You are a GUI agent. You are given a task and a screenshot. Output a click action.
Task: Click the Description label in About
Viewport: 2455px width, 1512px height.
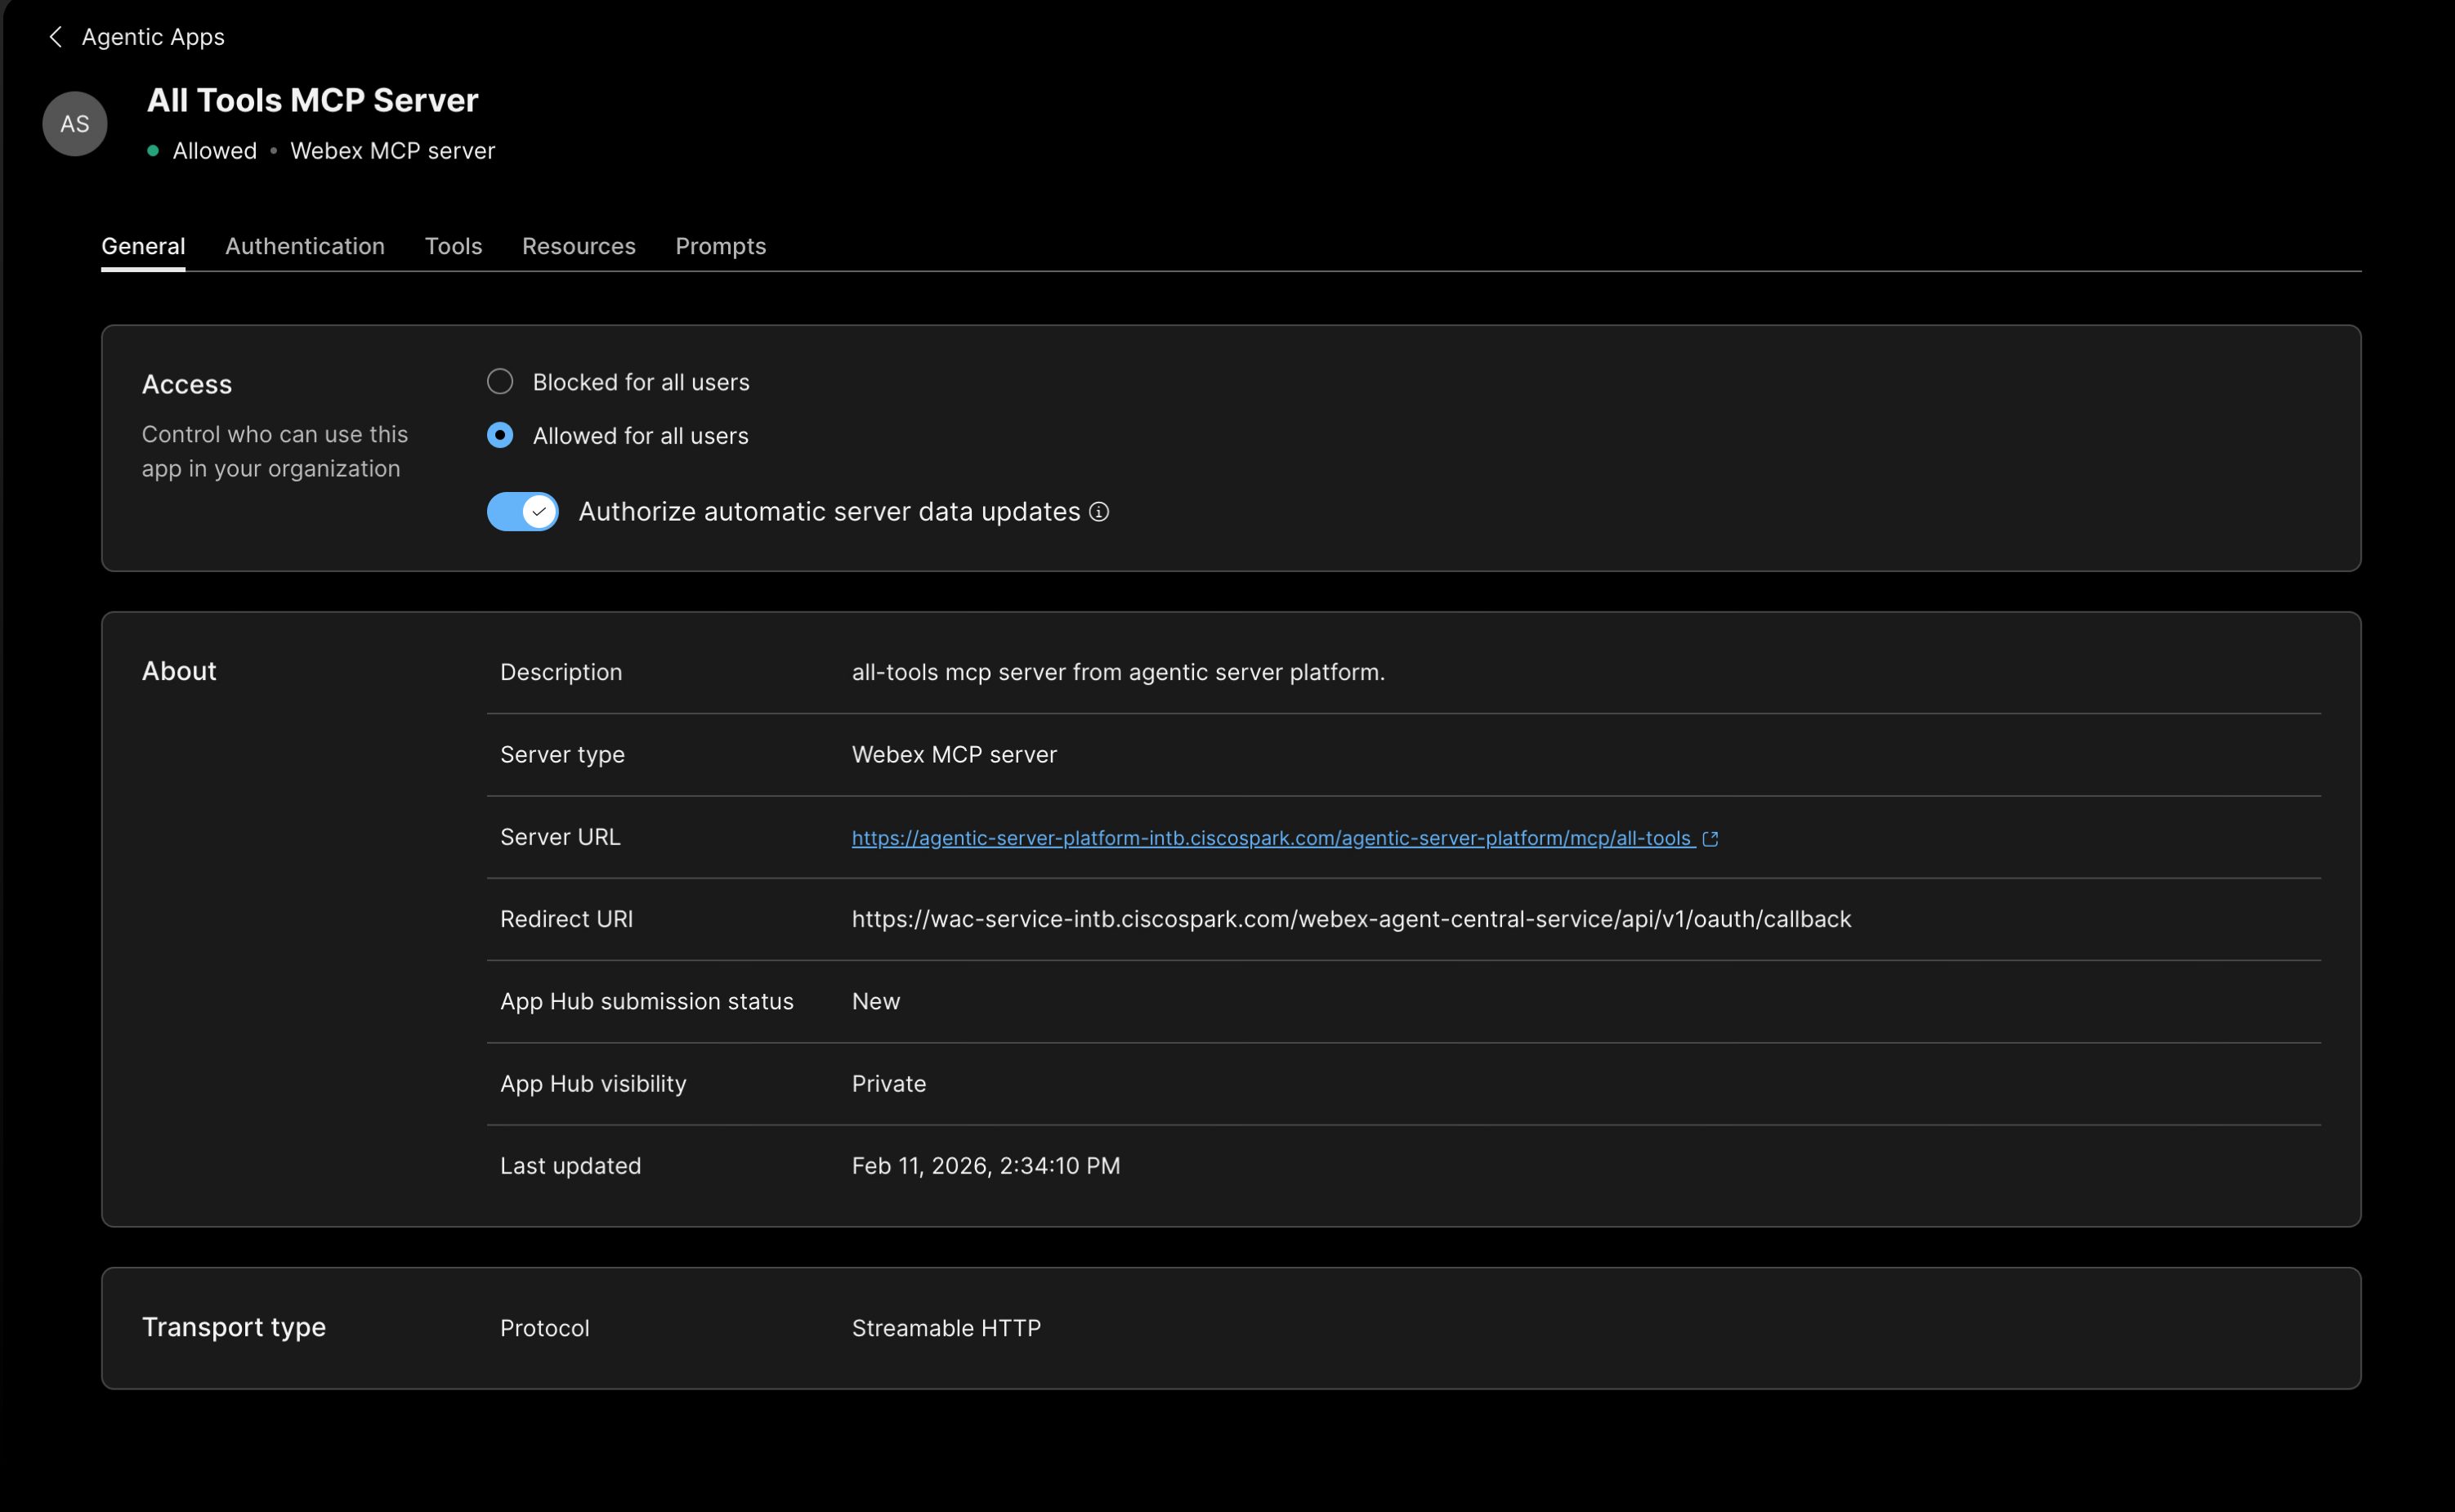(x=561, y=672)
